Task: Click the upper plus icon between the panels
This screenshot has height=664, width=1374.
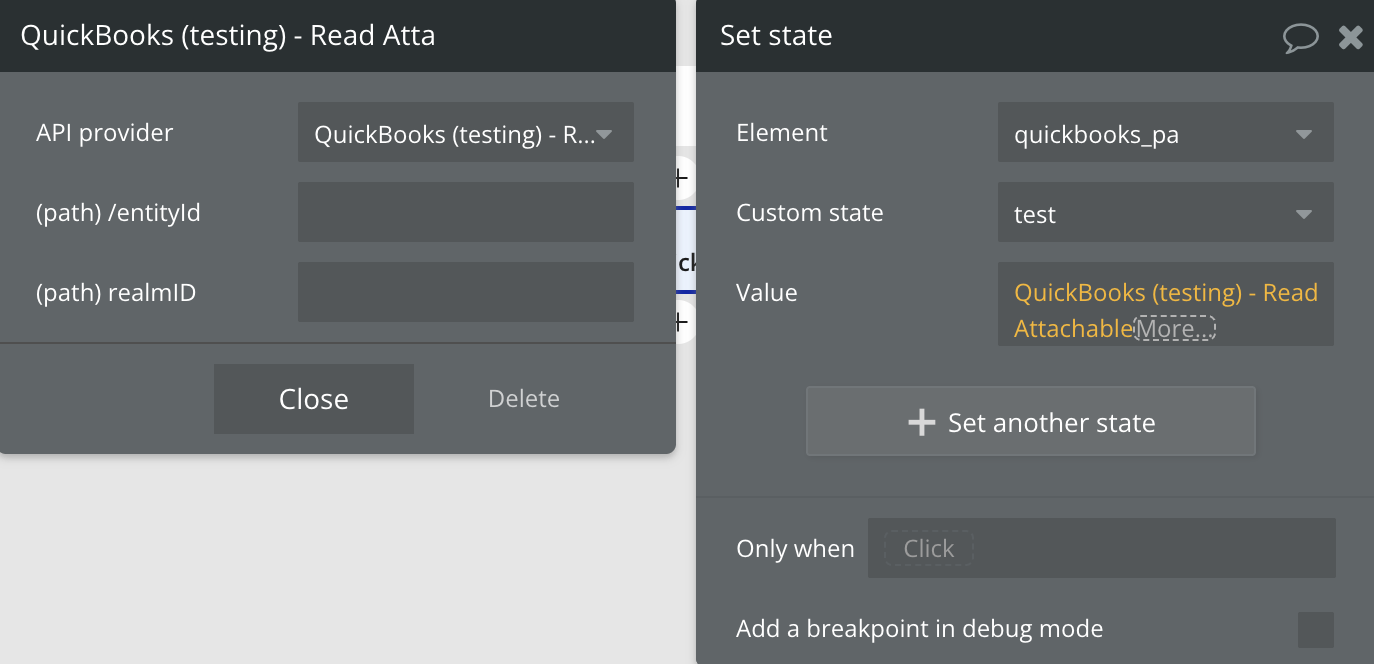Action: point(683,179)
